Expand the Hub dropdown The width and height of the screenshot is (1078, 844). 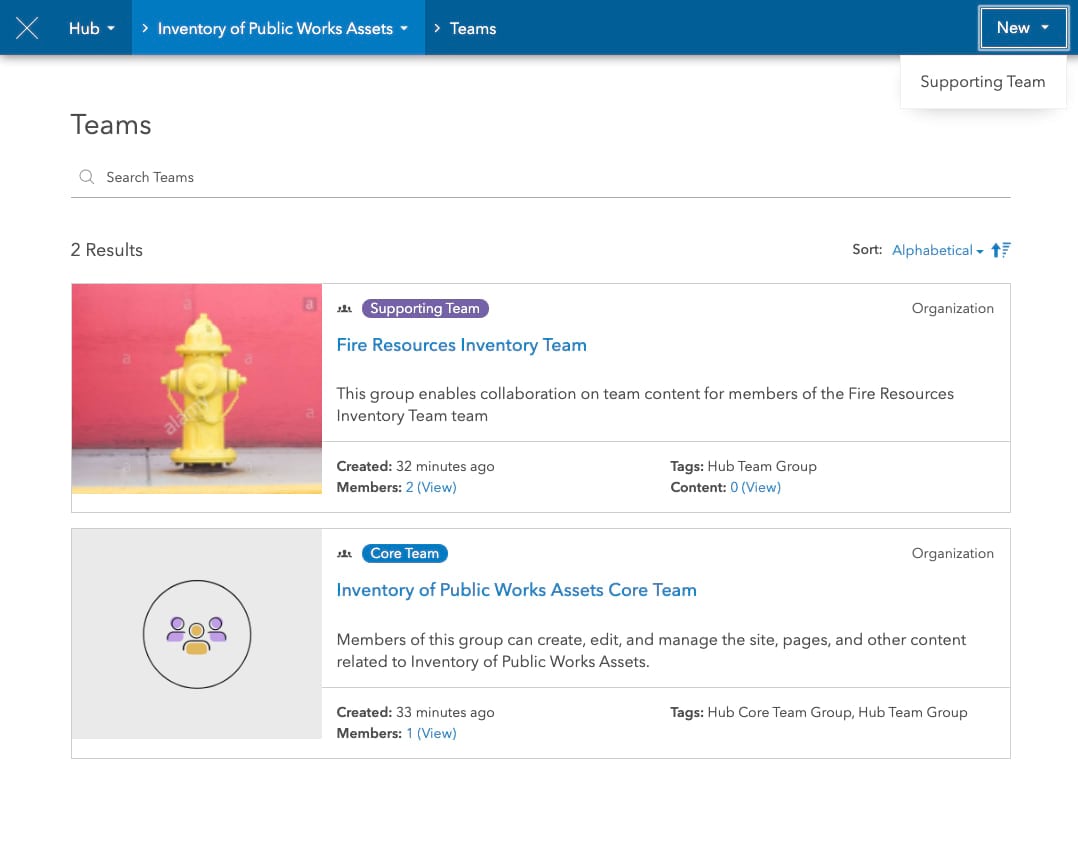pyautogui.click(x=90, y=28)
